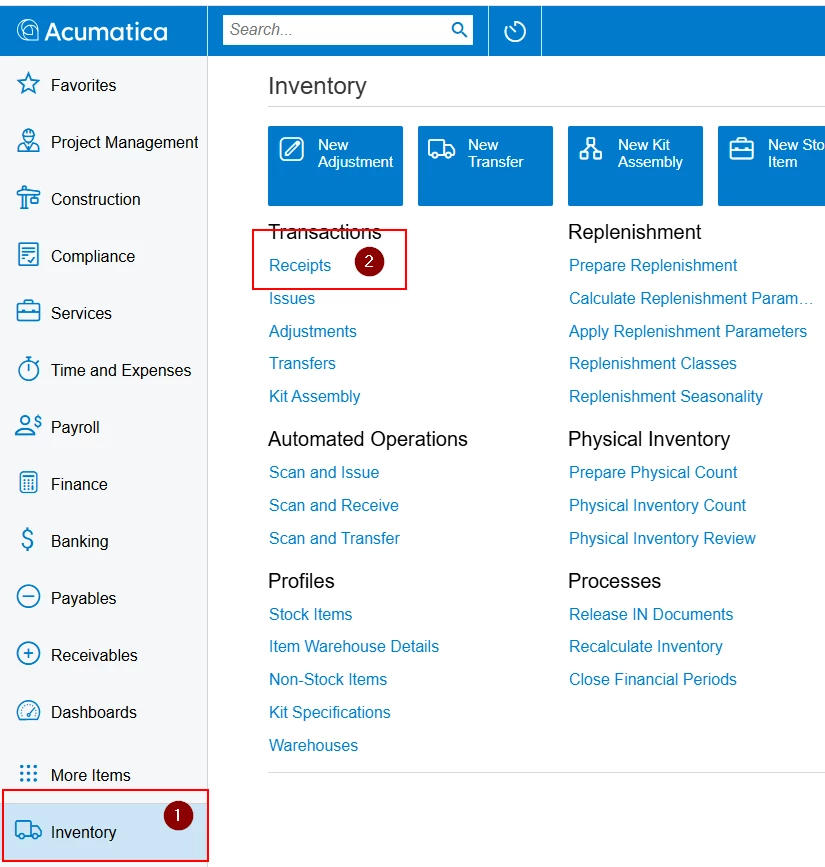Click the New Transfer tile
The height and width of the screenshot is (867, 825).
(485, 166)
